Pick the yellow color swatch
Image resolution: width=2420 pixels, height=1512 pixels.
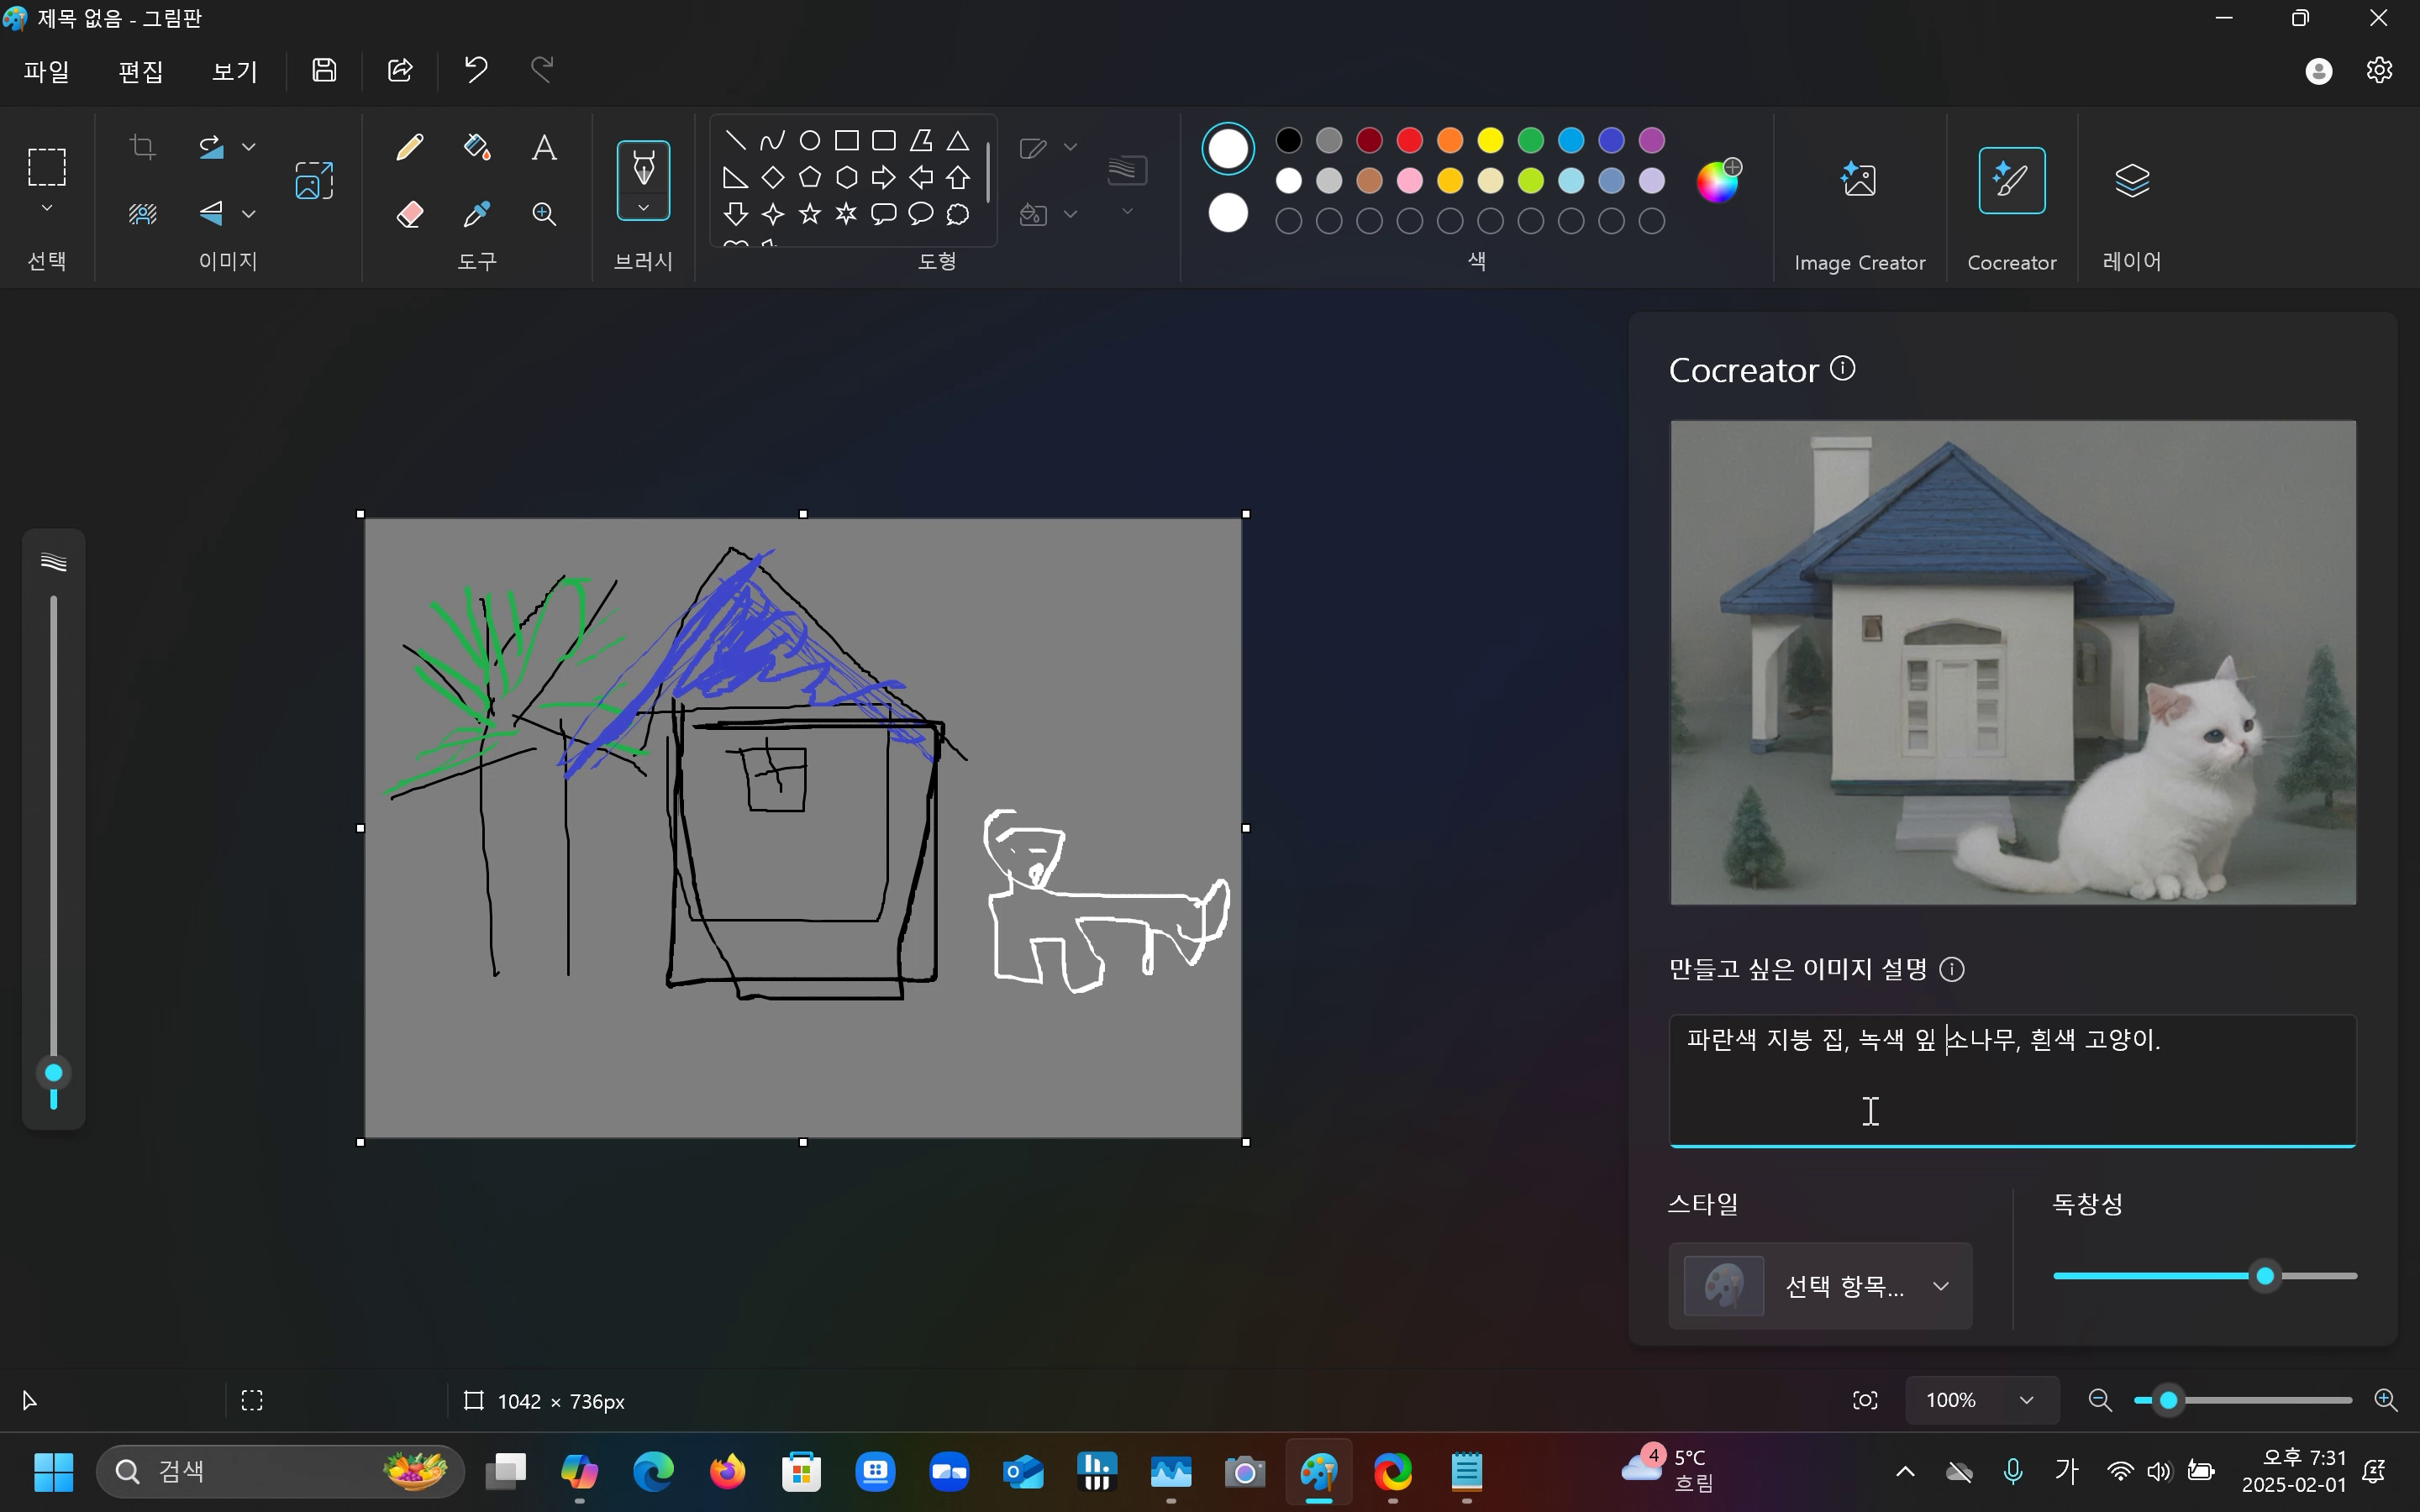click(1490, 140)
